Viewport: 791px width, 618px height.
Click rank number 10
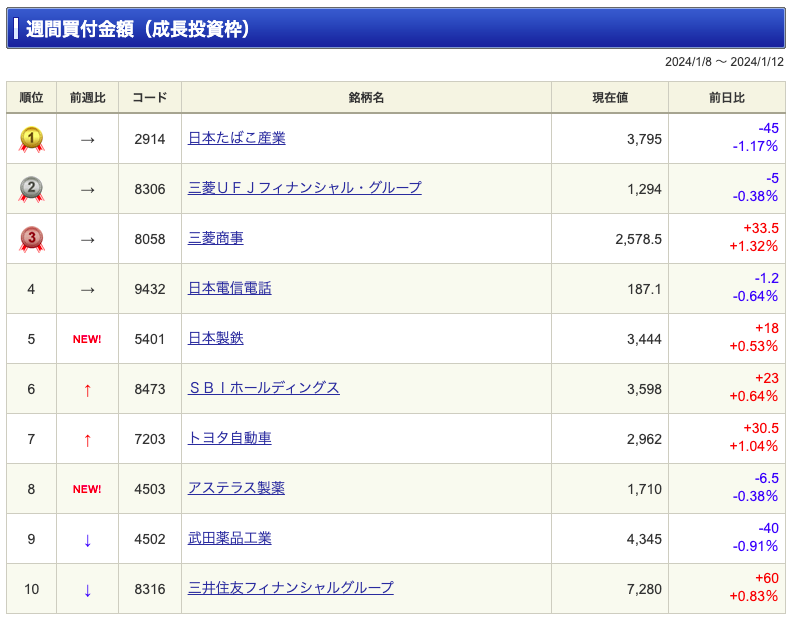[31, 589]
